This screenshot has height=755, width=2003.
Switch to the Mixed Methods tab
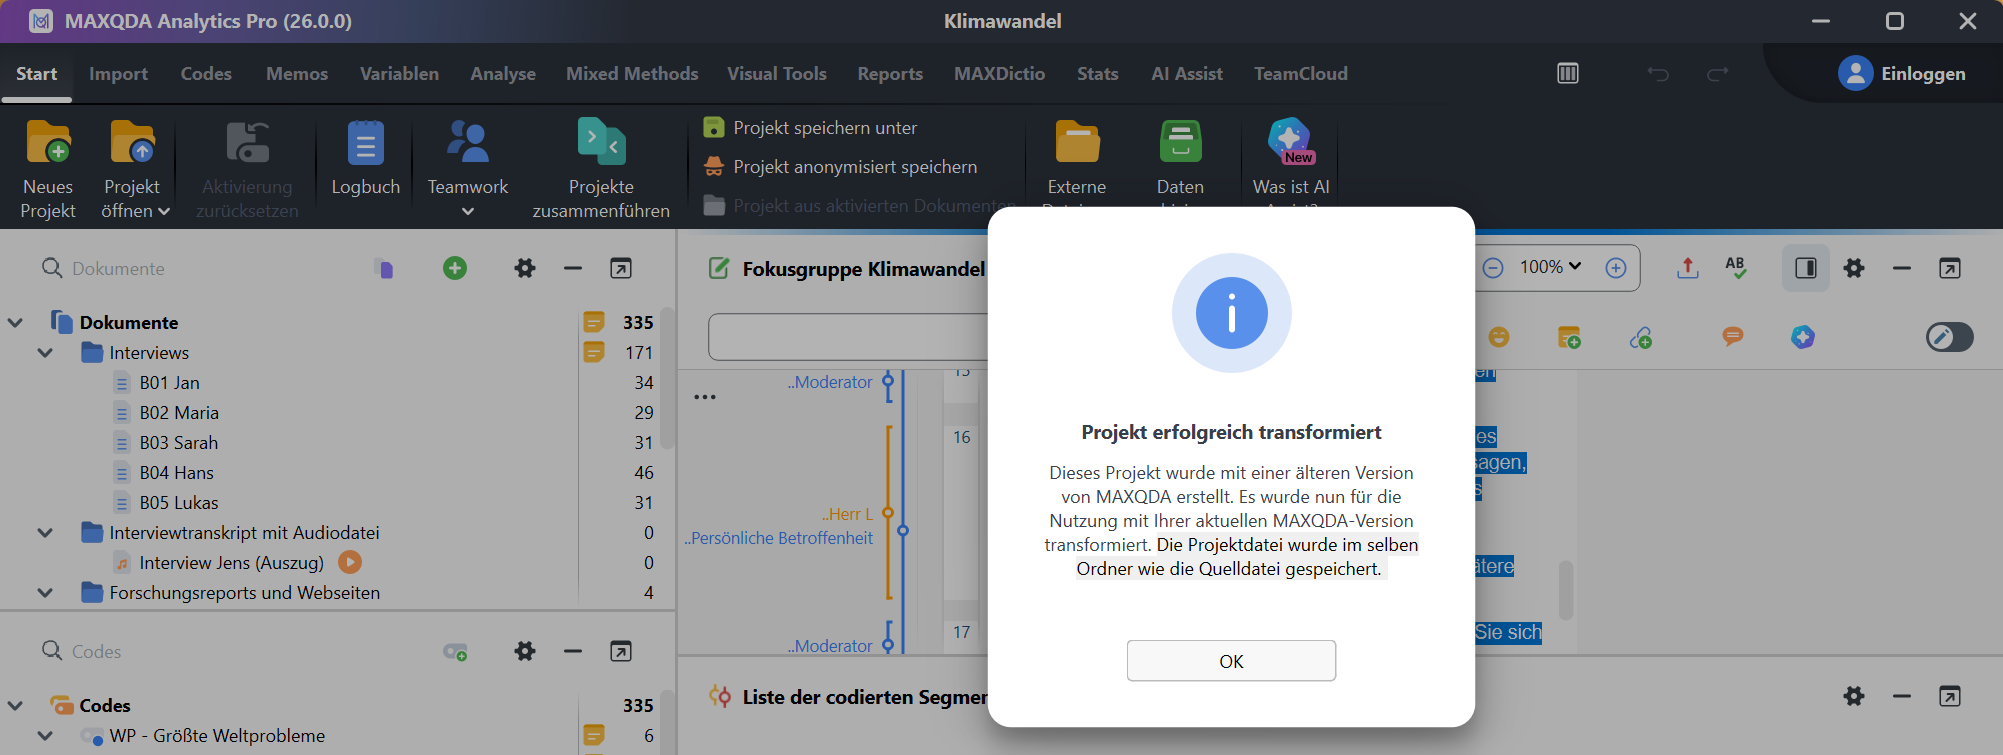coord(631,74)
